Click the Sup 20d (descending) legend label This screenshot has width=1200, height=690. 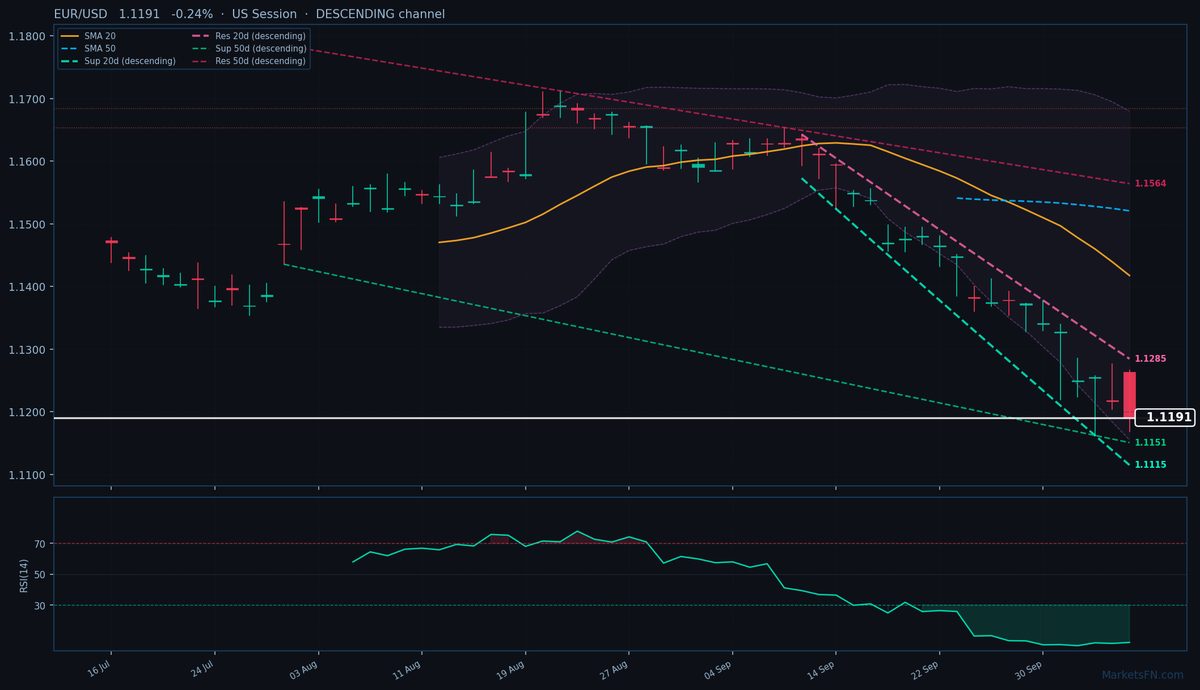click(130, 61)
